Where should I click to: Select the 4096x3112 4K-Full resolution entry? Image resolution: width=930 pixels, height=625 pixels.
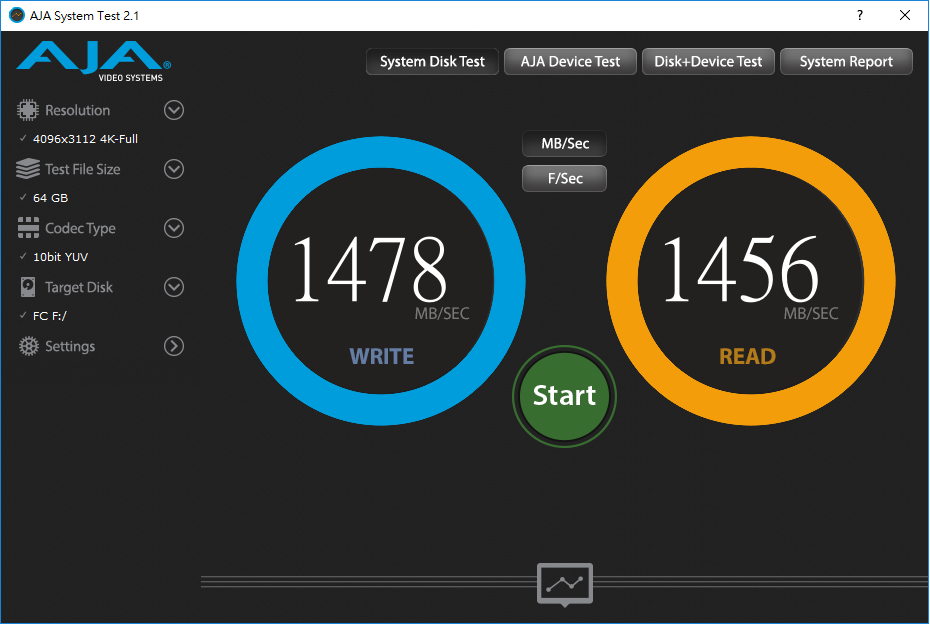pos(85,139)
